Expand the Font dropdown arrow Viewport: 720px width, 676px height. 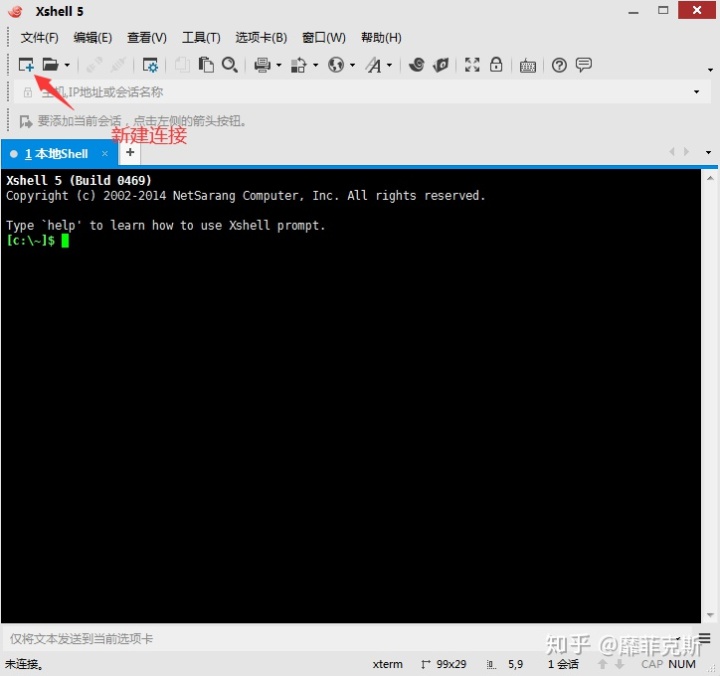pyautogui.click(x=389, y=65)
